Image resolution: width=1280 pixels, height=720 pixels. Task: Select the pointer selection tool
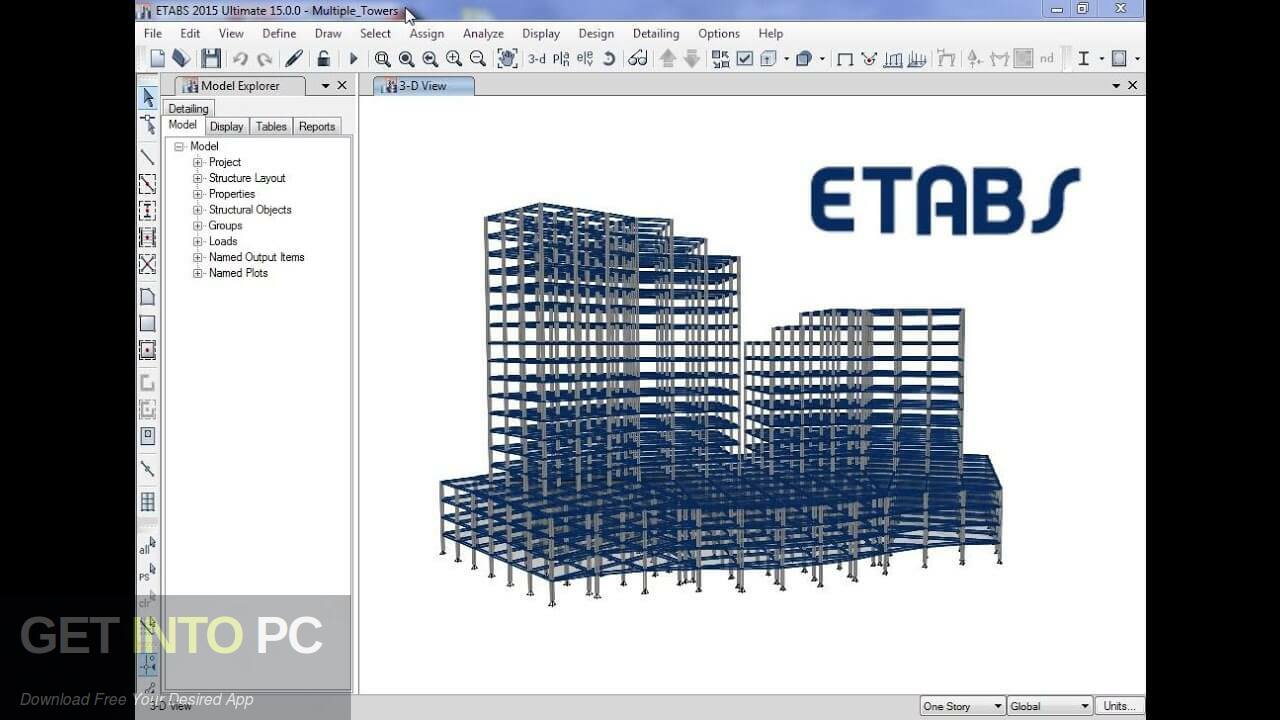[x=148, y=98]
